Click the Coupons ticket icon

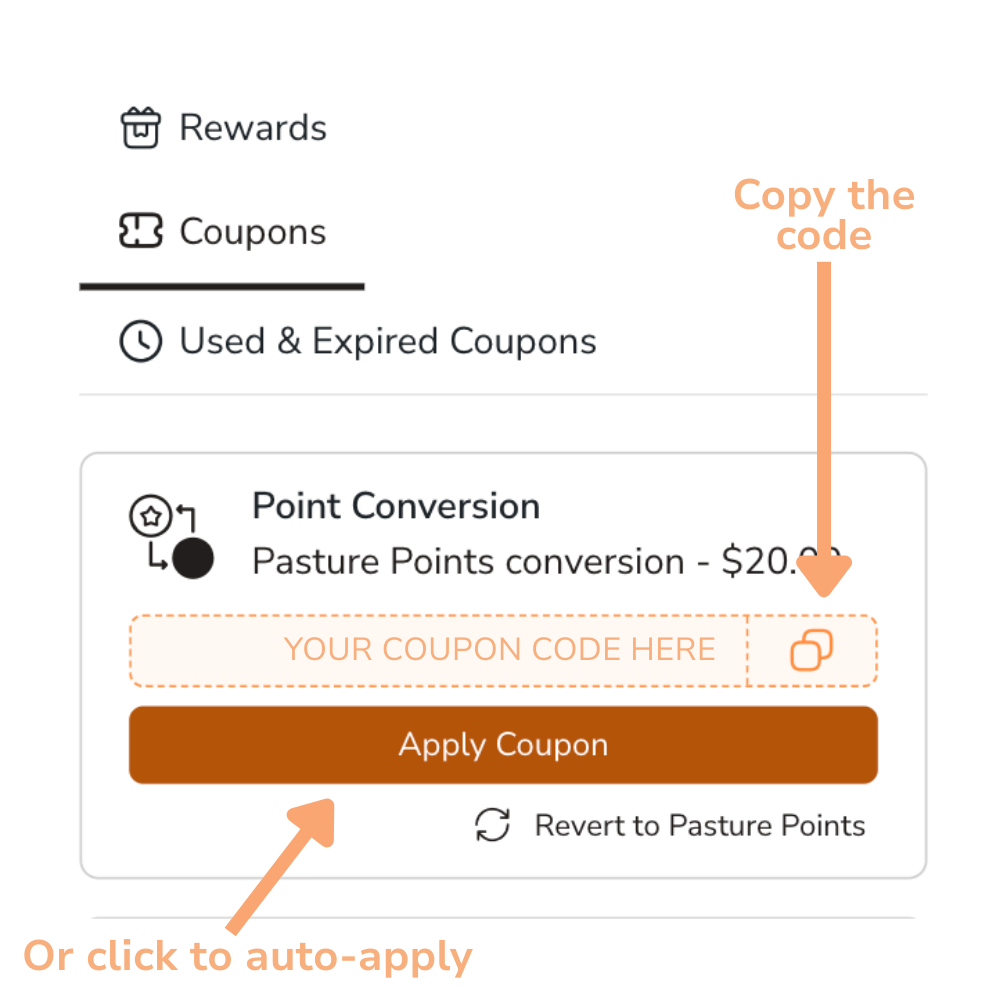pos(140,232)
